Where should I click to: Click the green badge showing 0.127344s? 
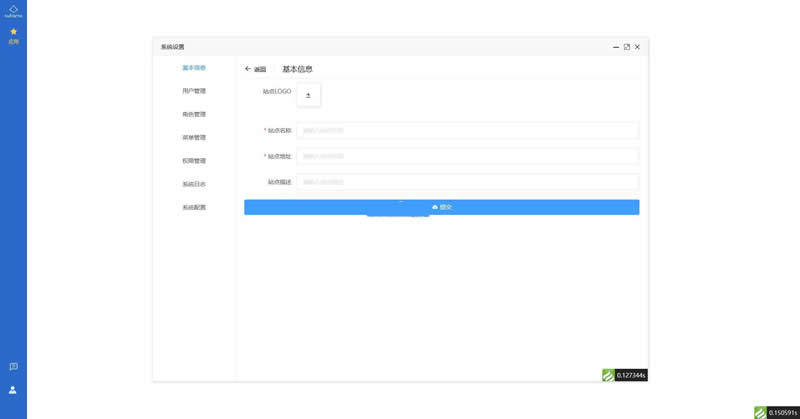pos(624,375)
